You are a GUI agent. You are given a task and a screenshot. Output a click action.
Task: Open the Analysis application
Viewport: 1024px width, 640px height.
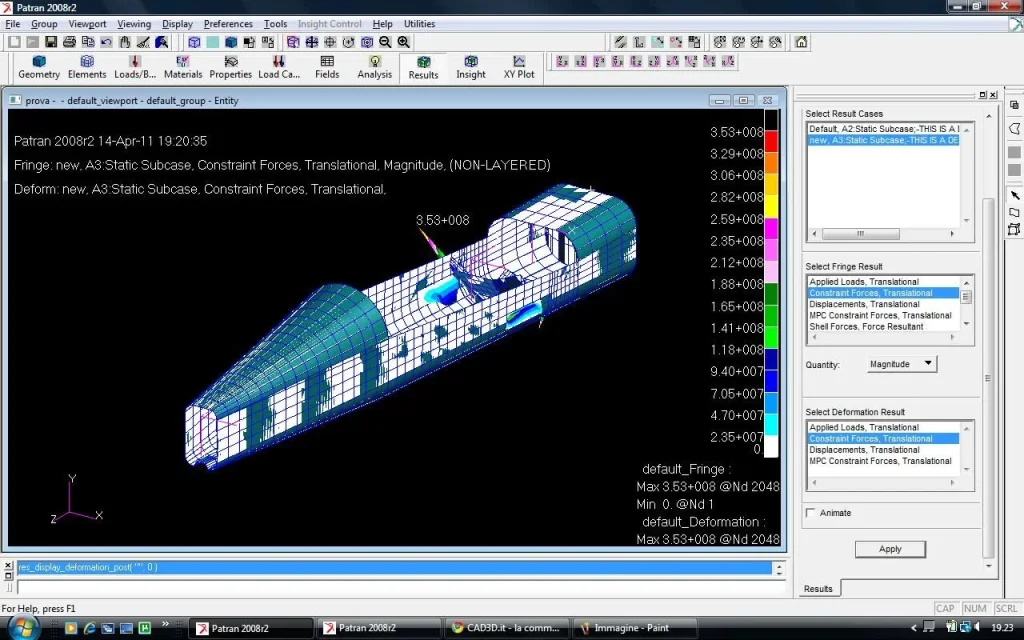[375, 67]
